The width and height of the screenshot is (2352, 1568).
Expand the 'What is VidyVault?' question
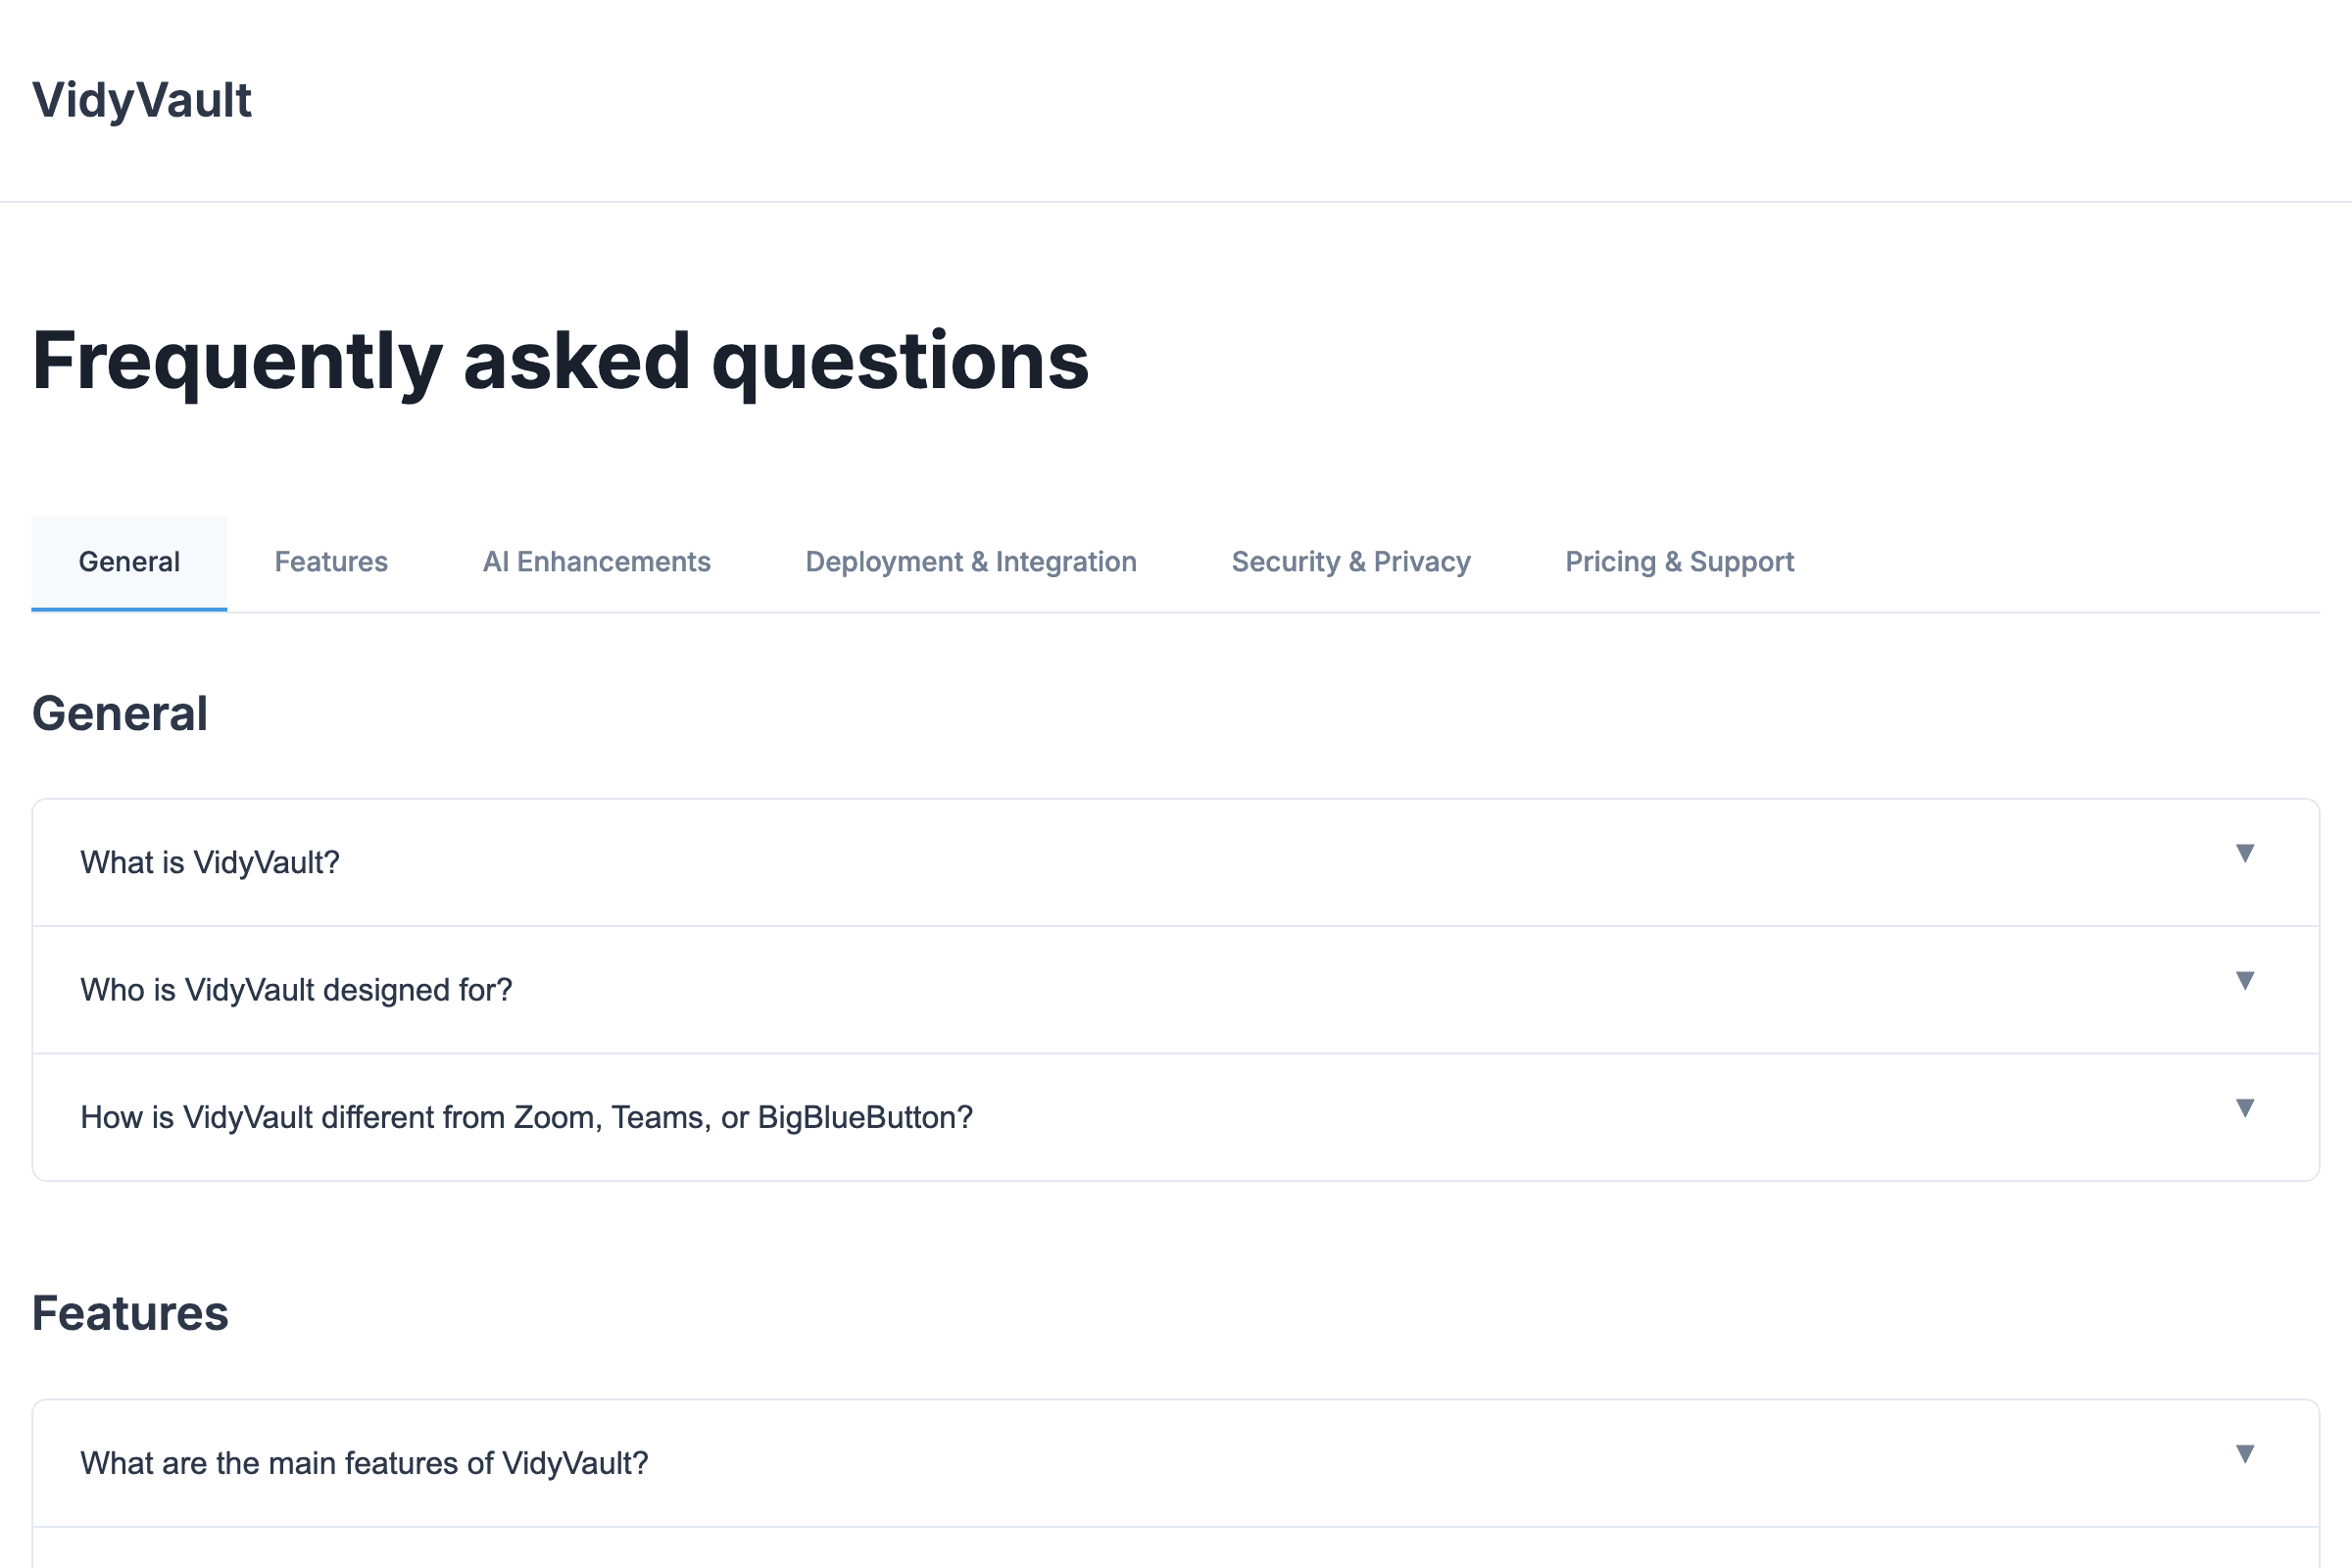point(1175,862)
